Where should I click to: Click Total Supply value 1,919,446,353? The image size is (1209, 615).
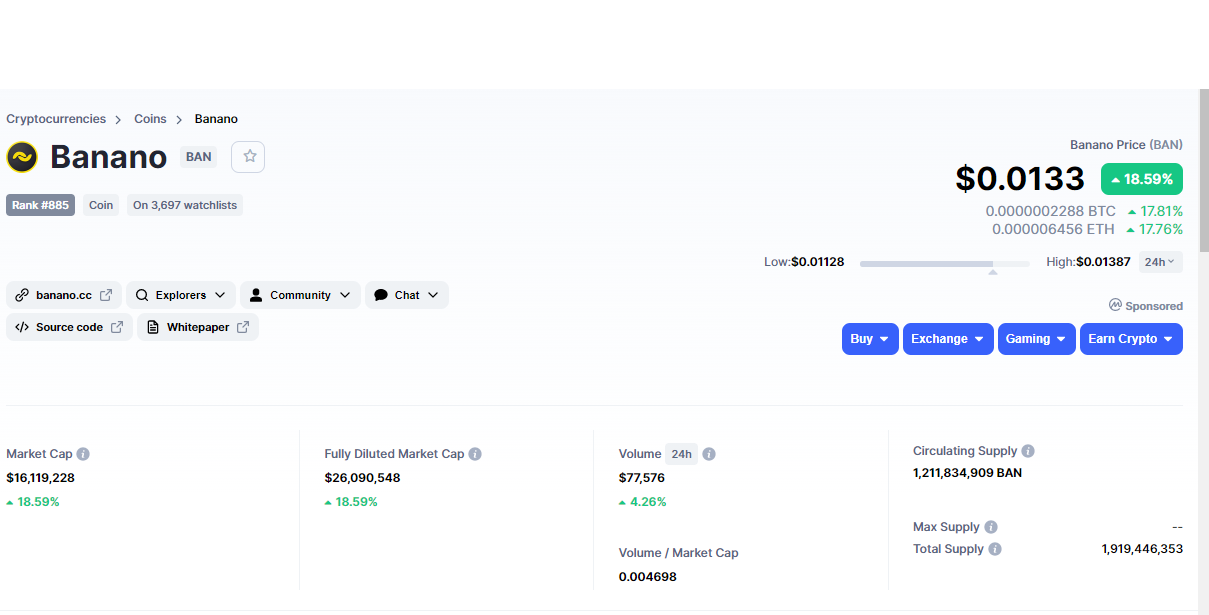click(x=1142, y=549)
